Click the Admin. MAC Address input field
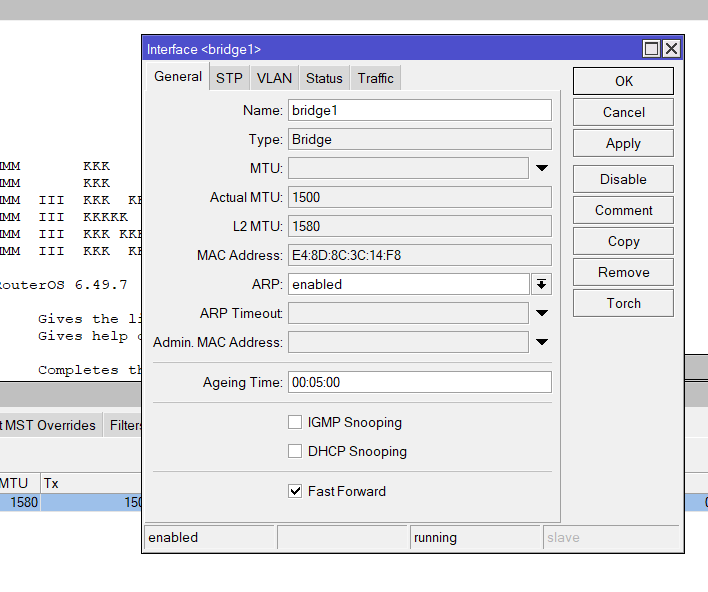The width and height of the screenshot is (708, 592). click(409, 342)
